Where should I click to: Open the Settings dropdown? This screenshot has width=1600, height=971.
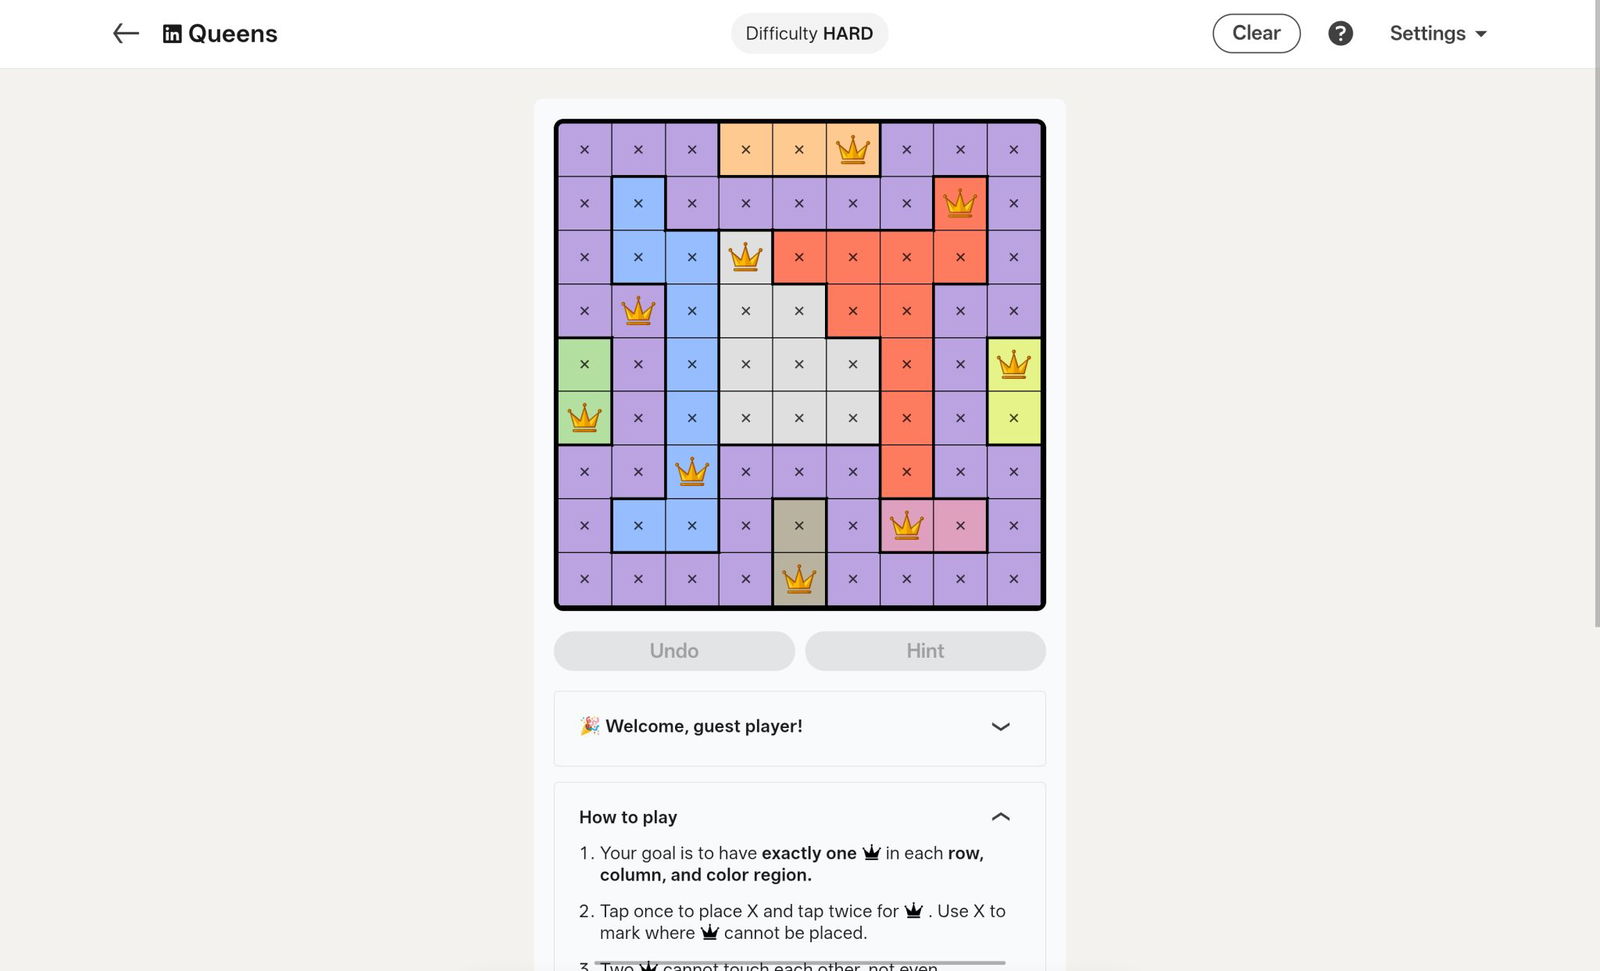(1437, 34)
